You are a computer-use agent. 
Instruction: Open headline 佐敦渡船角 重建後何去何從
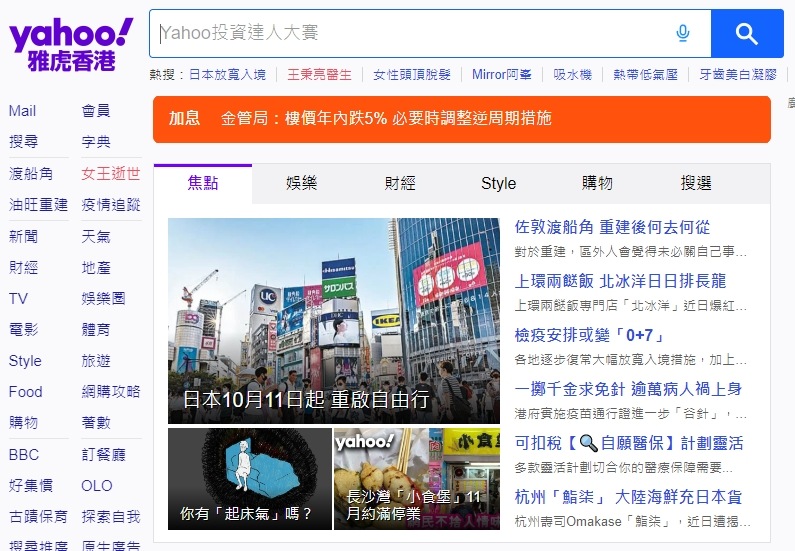[x=612, y=227]
